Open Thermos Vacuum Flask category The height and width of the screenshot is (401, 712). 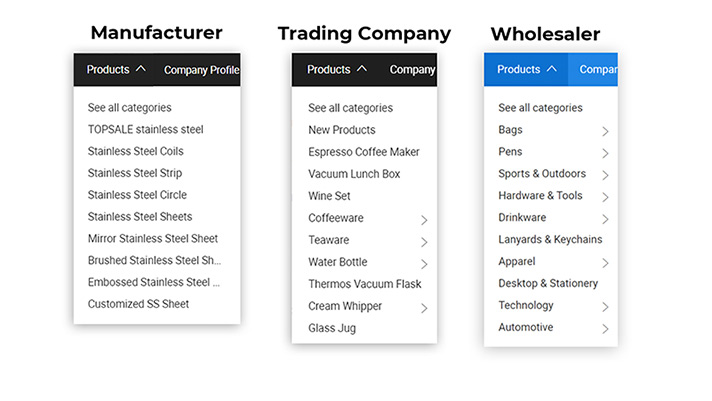point(364,284)
